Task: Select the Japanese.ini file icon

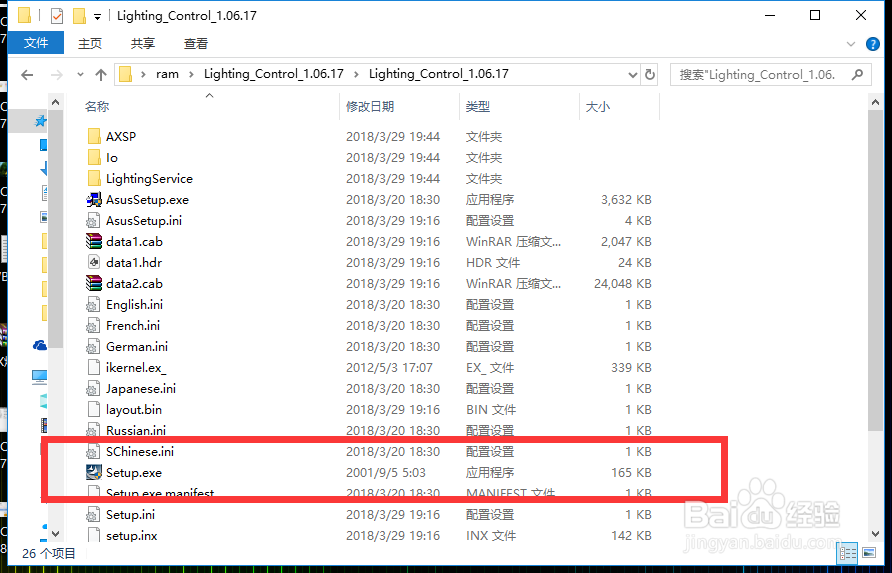Action: point(93,389)
